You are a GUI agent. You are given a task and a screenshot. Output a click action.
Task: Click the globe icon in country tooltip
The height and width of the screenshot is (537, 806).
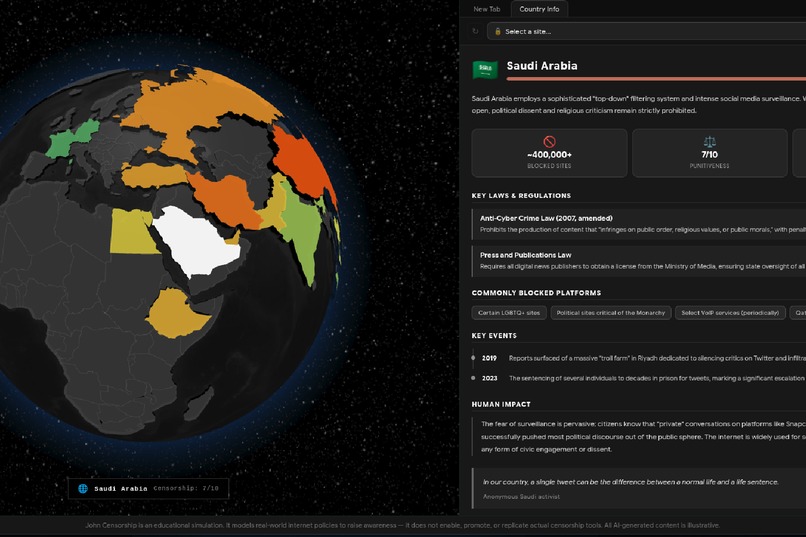[x=83, y=488]
